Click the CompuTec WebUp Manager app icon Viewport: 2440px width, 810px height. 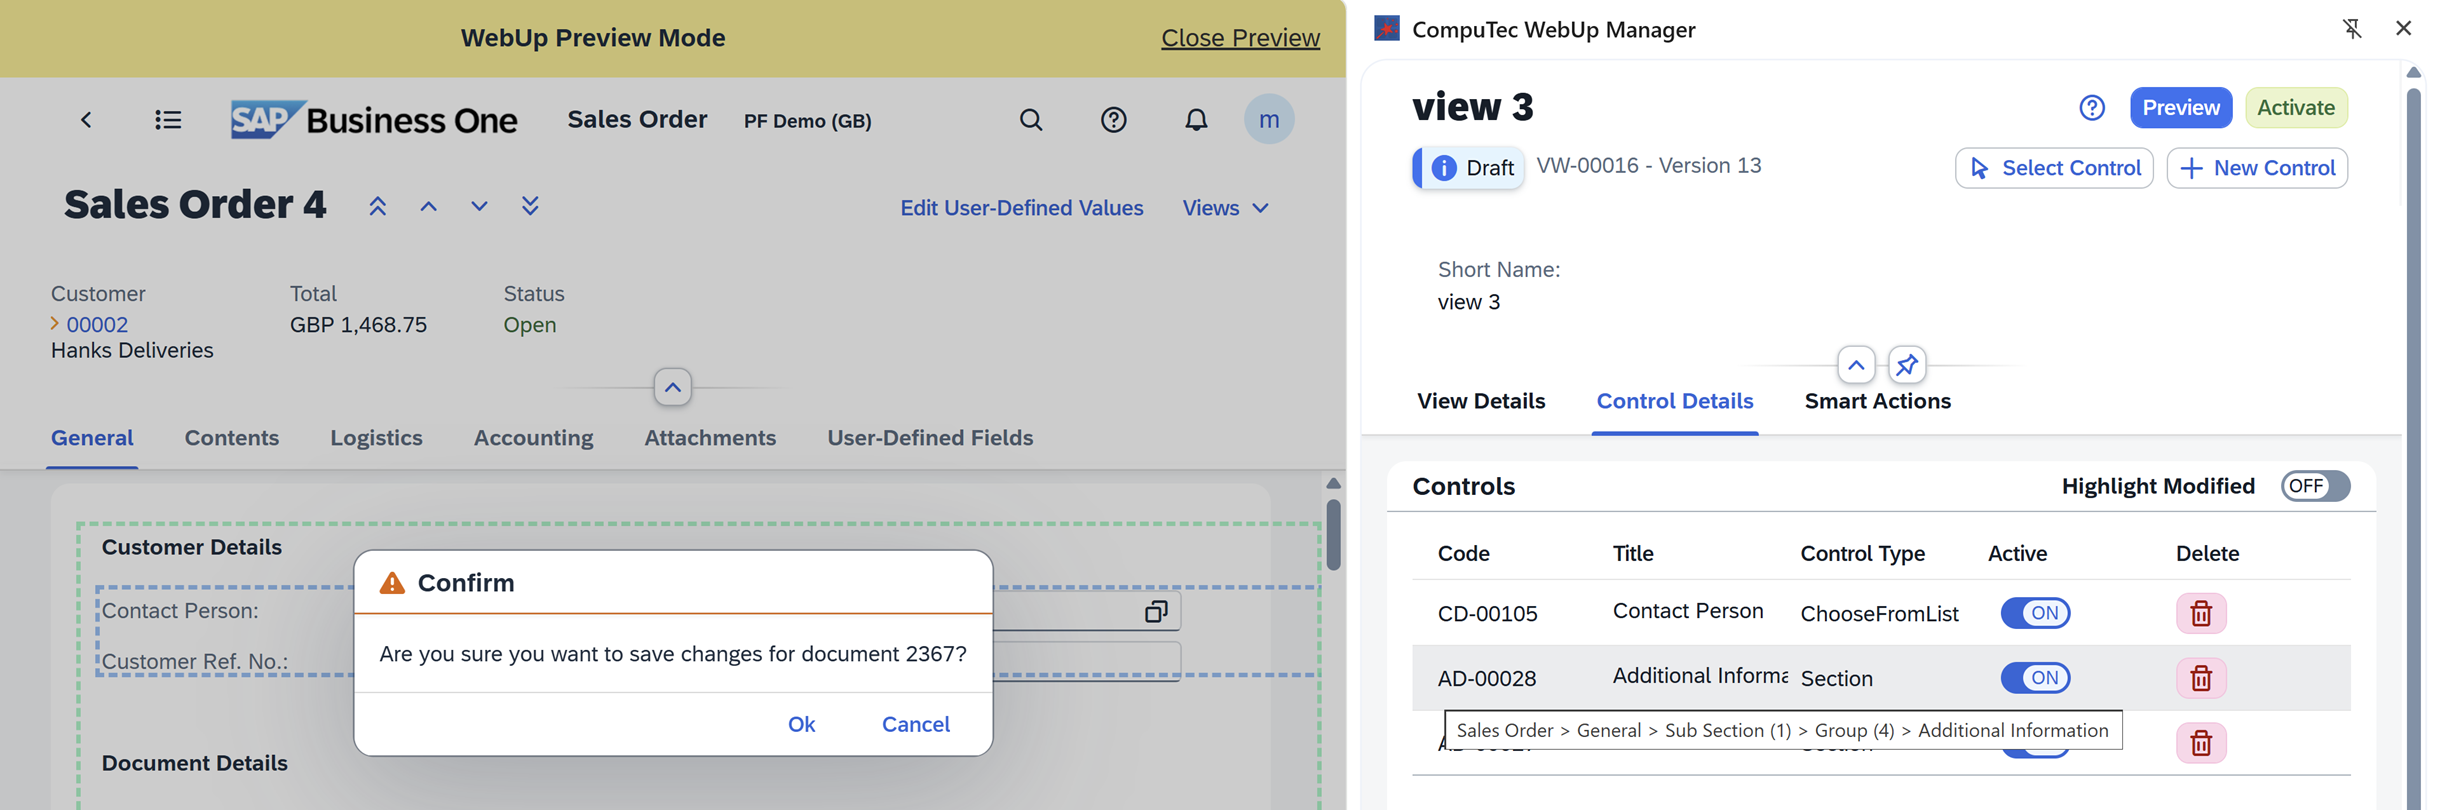1387,28
